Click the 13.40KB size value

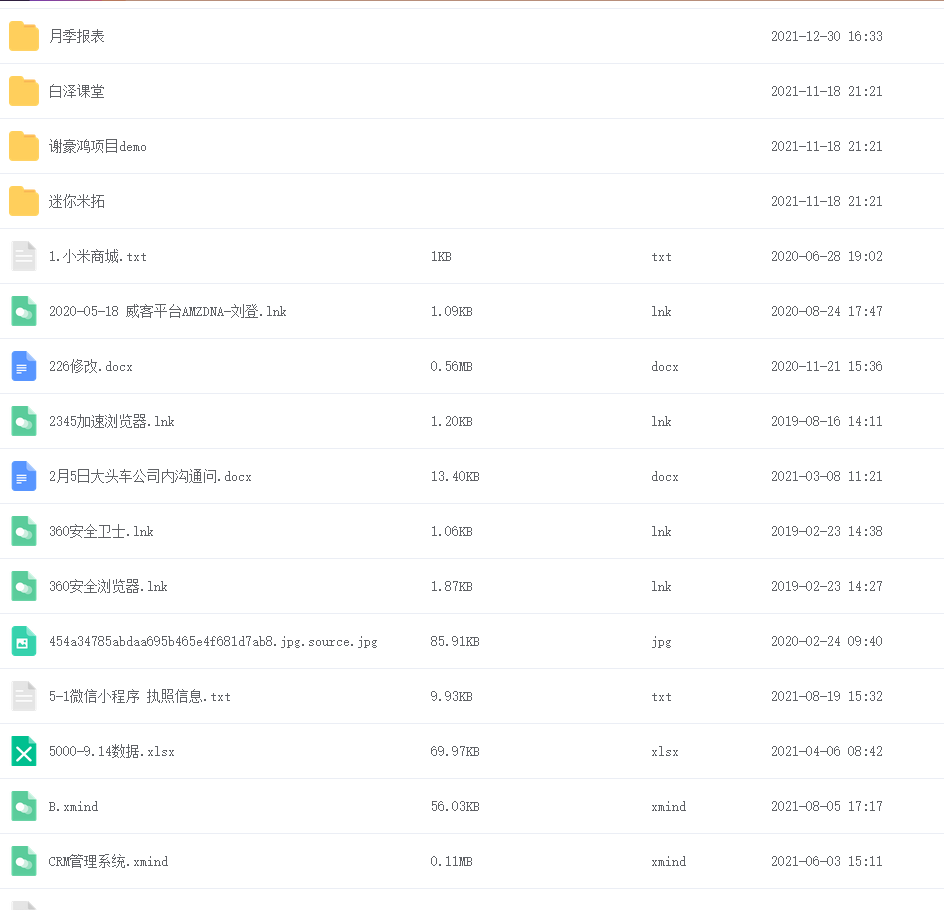pos(455,477)
